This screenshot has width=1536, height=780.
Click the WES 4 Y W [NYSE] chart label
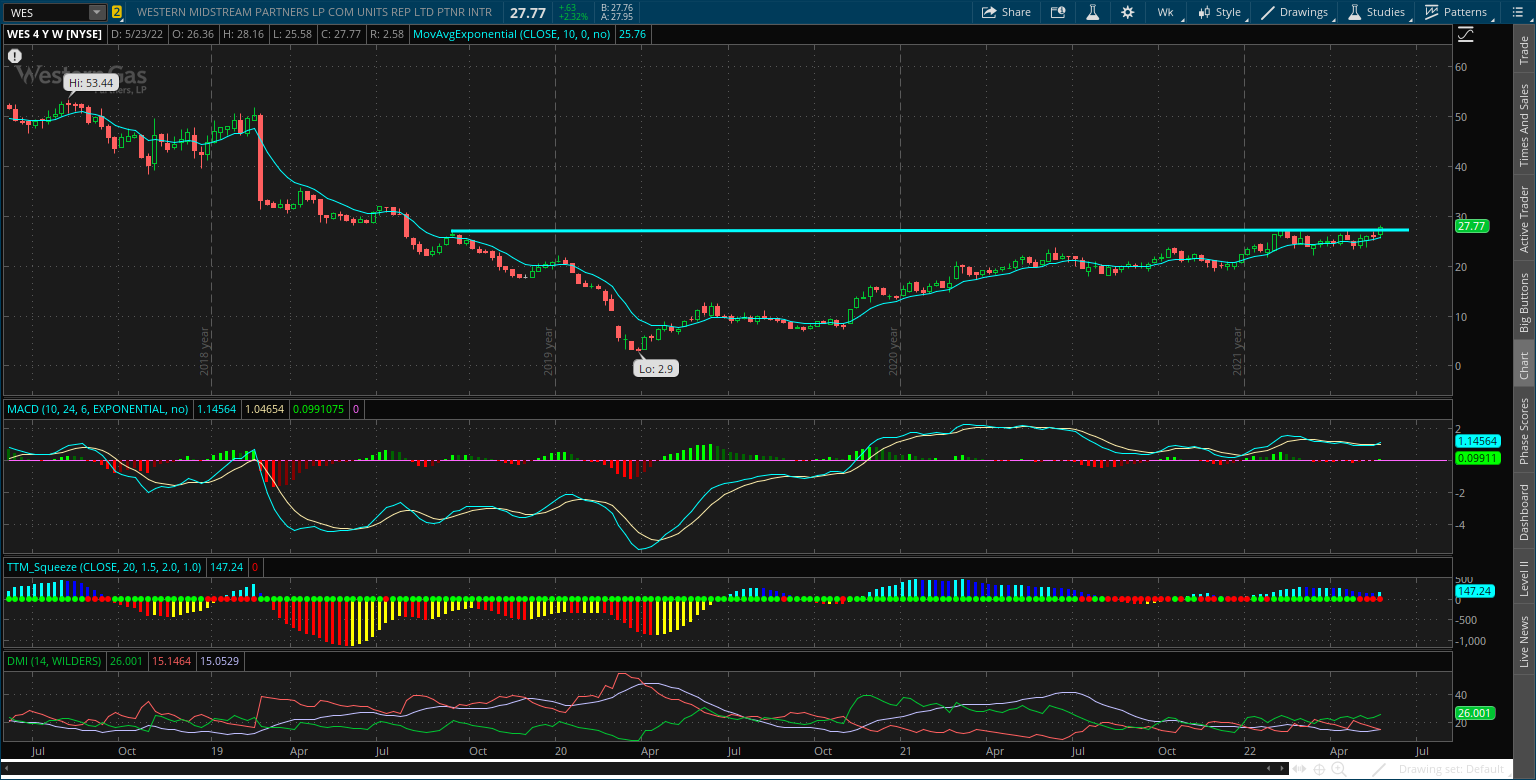[x=55, y=33]
